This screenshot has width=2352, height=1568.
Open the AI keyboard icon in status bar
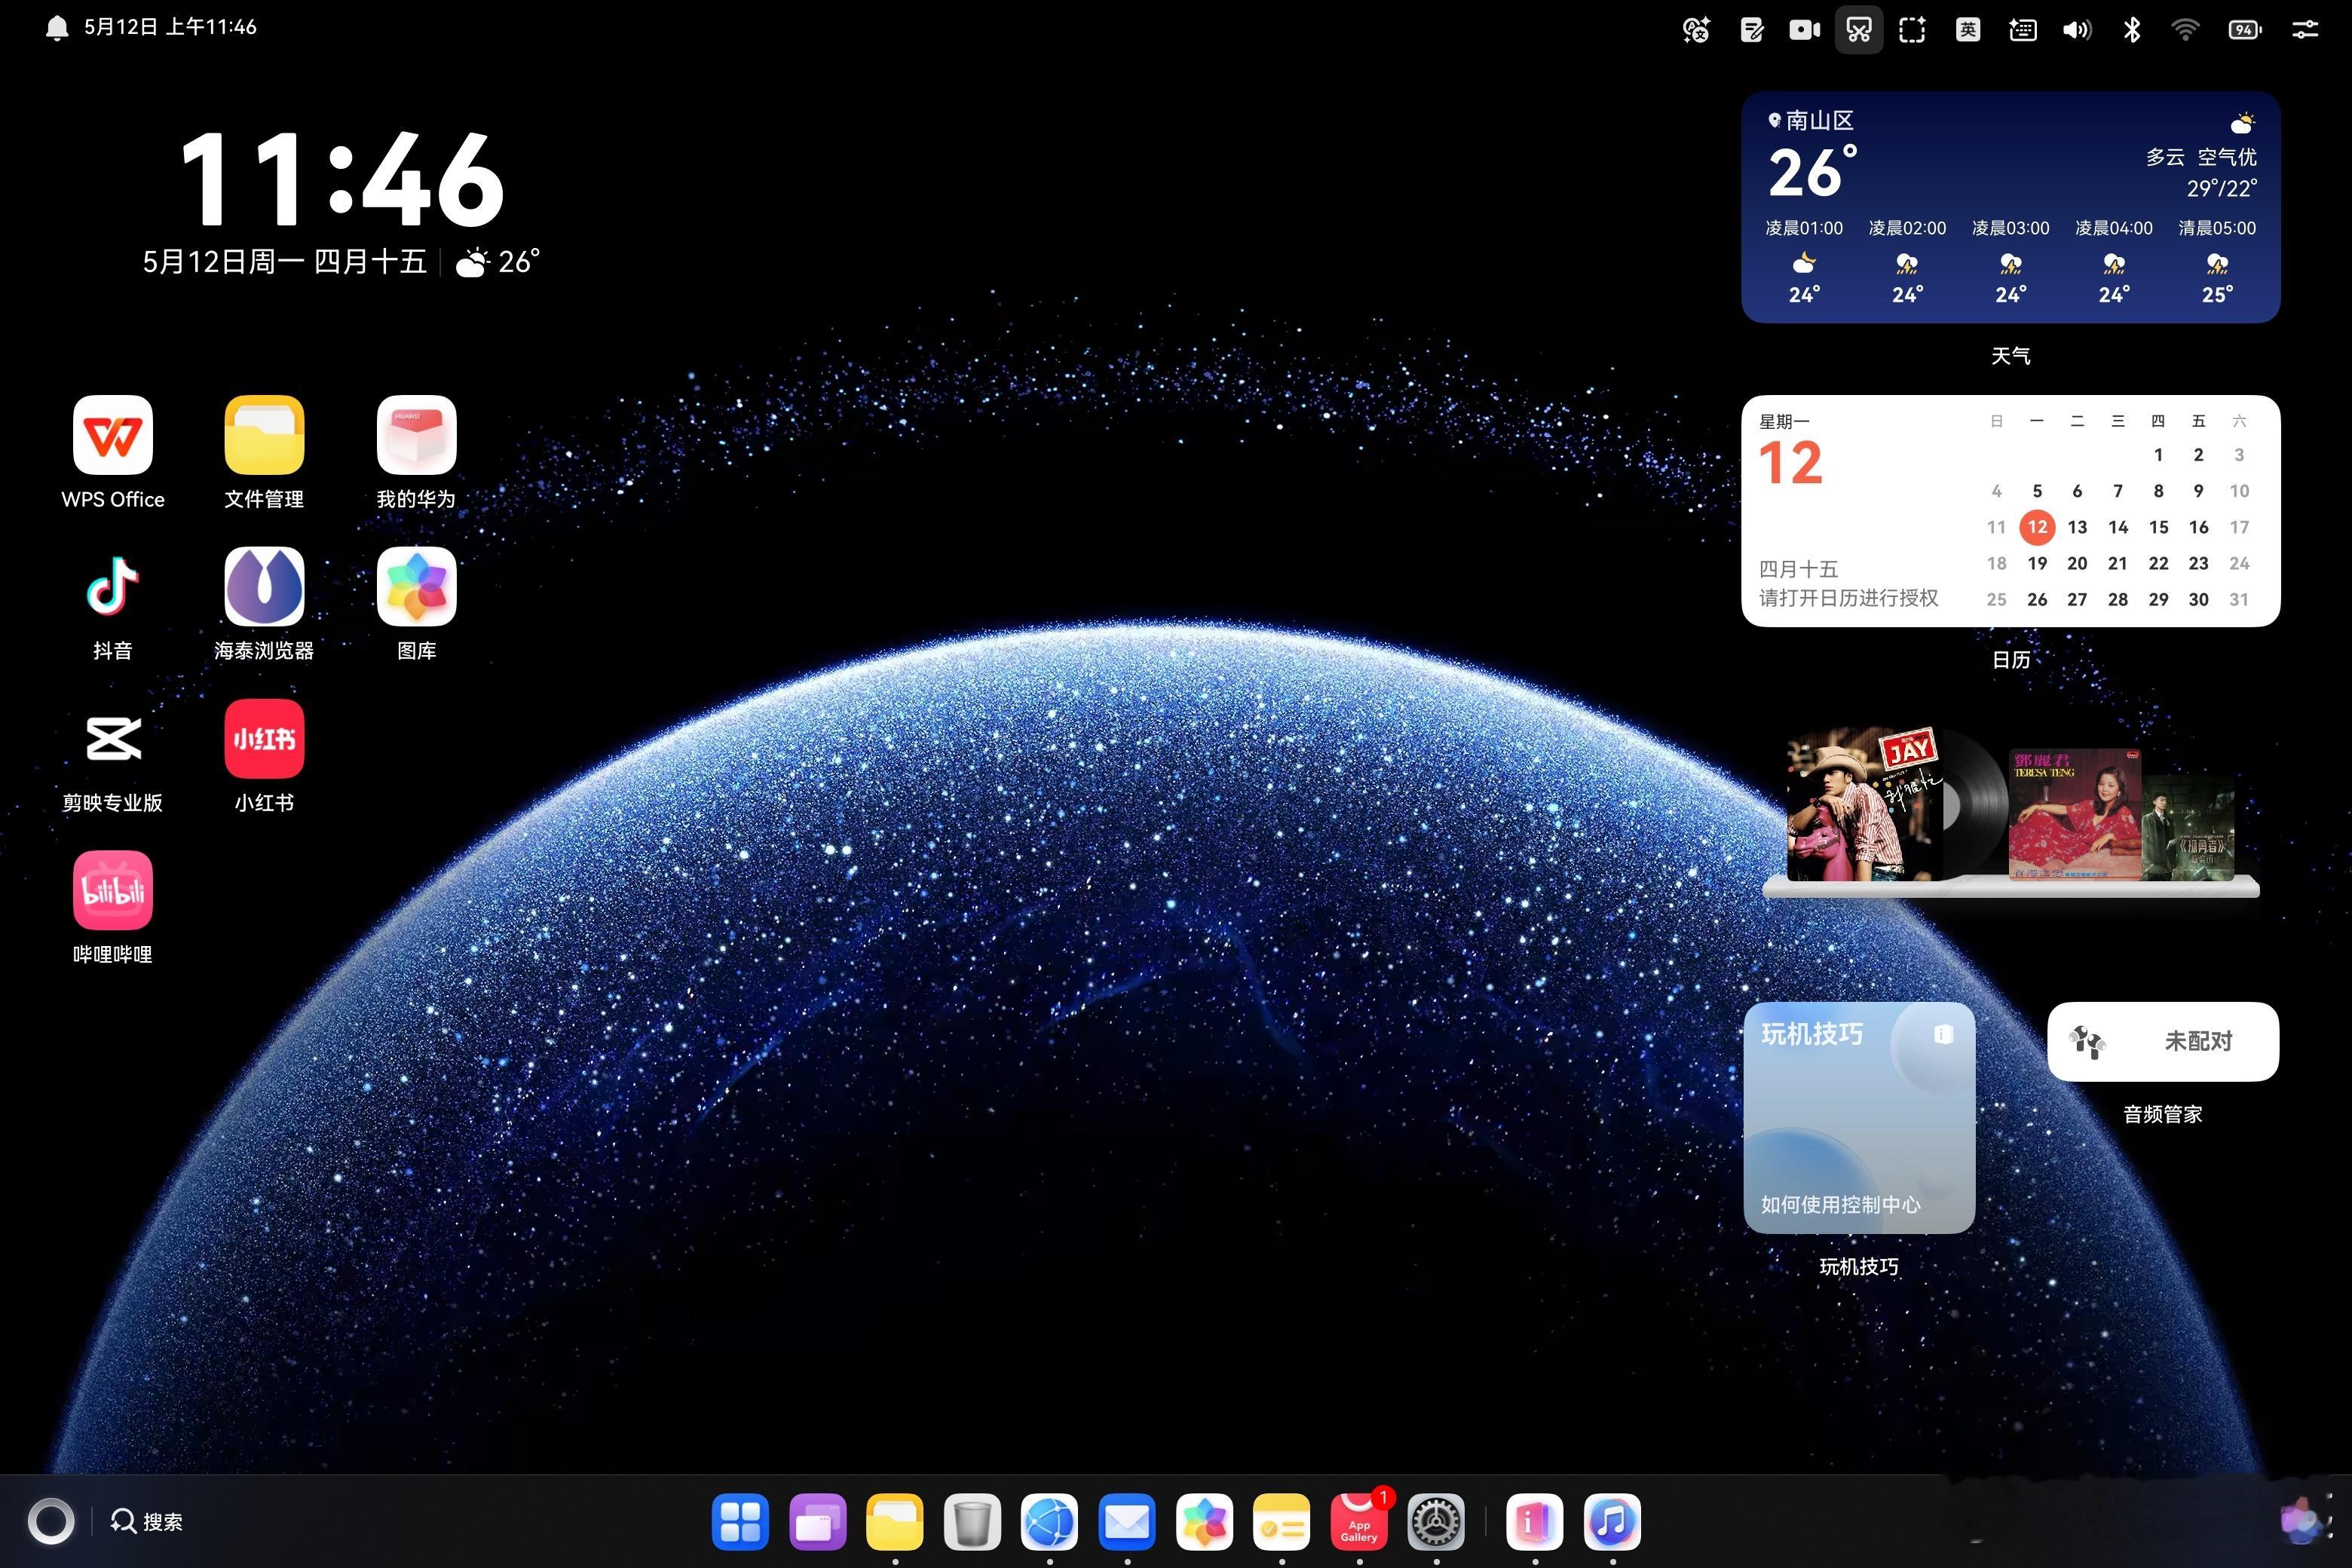[x=2022, y=30]
